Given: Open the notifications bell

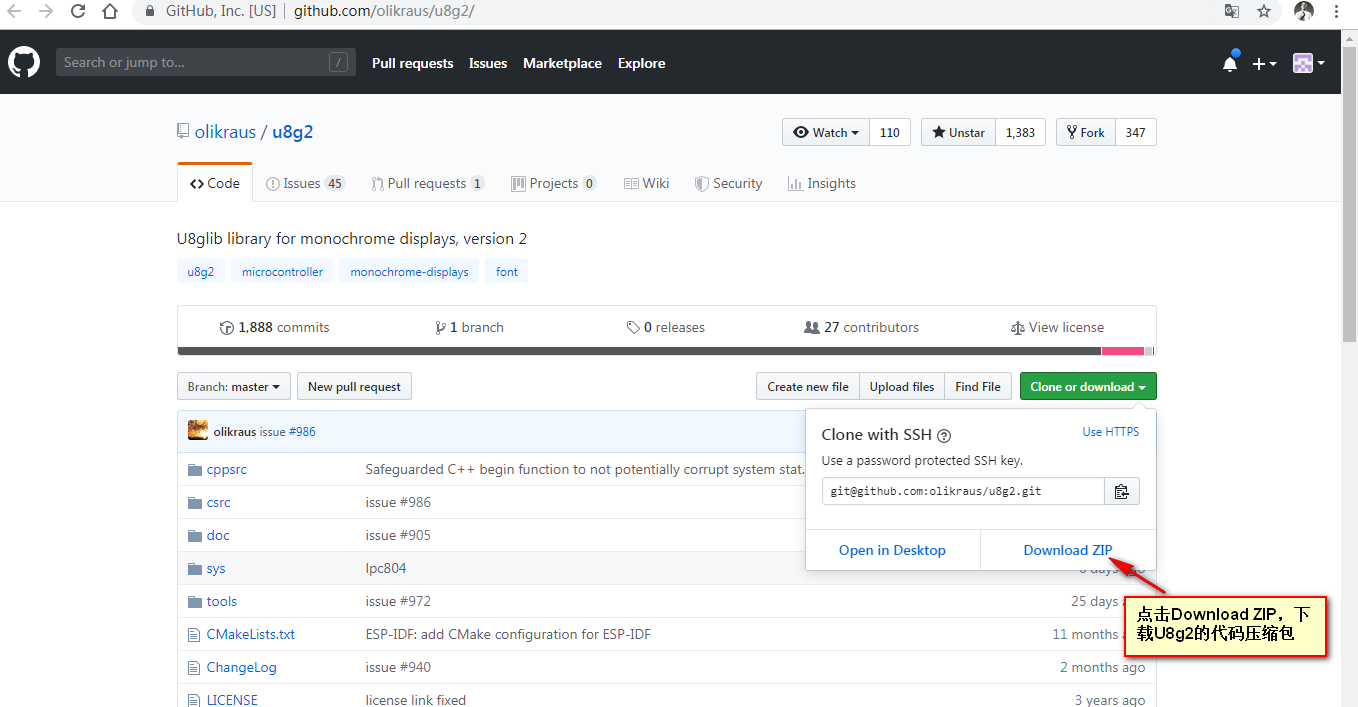Looking at the screenshot, I should coord(1230,63).
